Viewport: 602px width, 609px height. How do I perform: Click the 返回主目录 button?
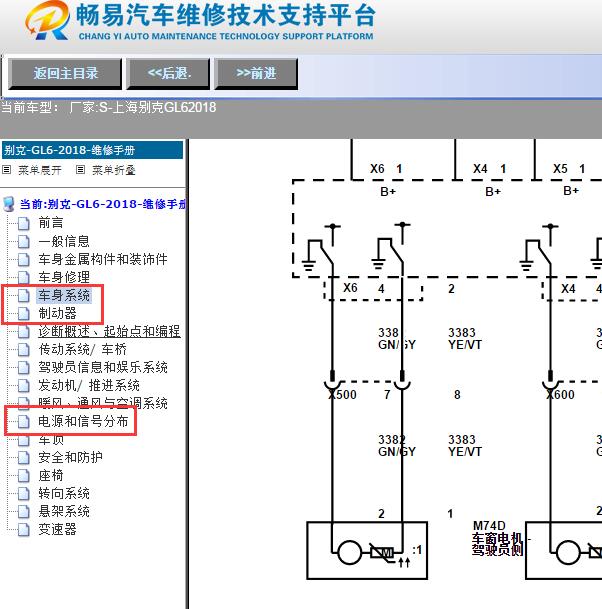point(65,74)
